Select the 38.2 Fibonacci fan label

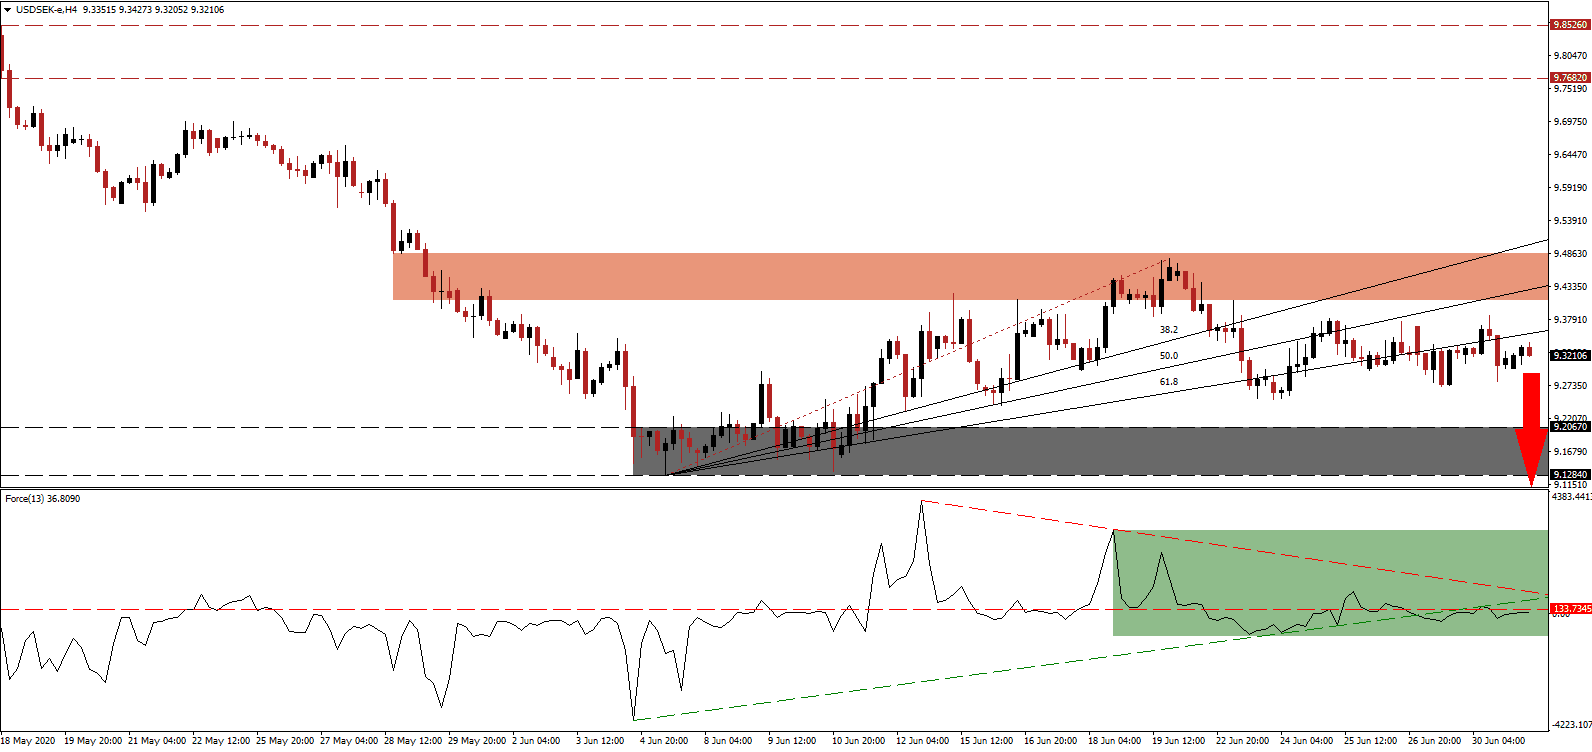click(x=1168, y=330)
